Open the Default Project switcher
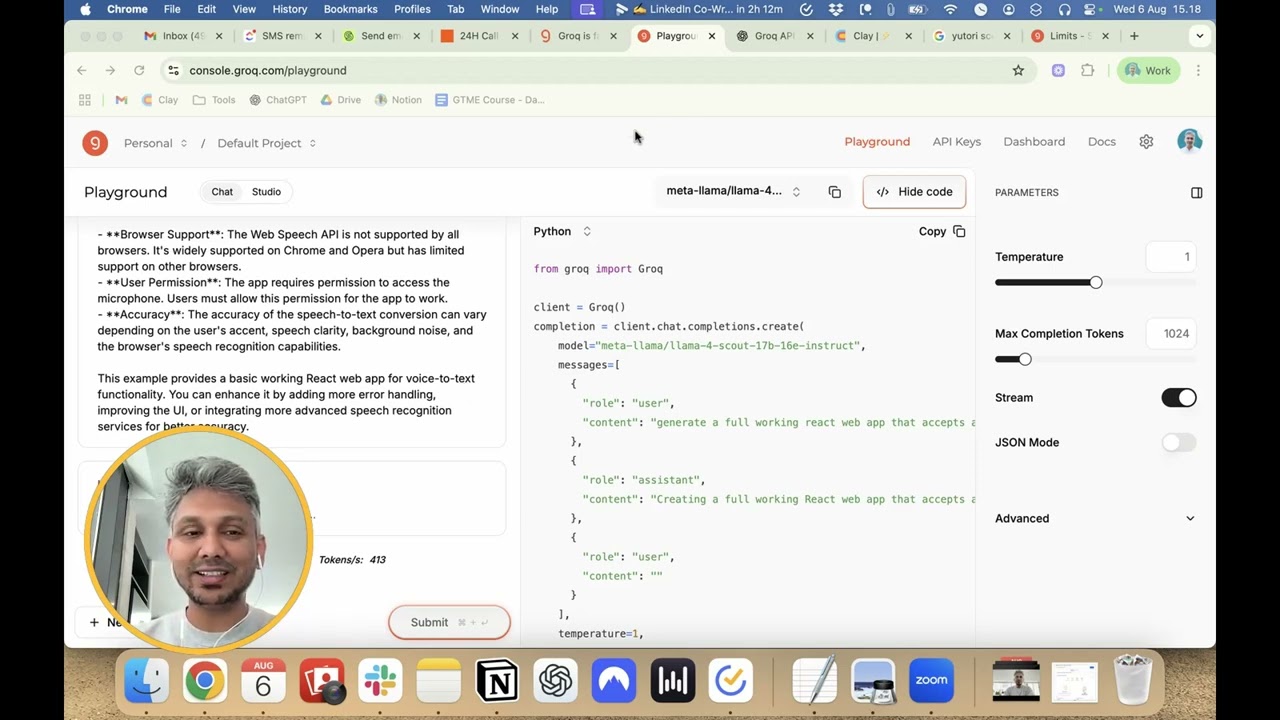Viewport: 1280px width, 720px height. [x=267, y=143]
